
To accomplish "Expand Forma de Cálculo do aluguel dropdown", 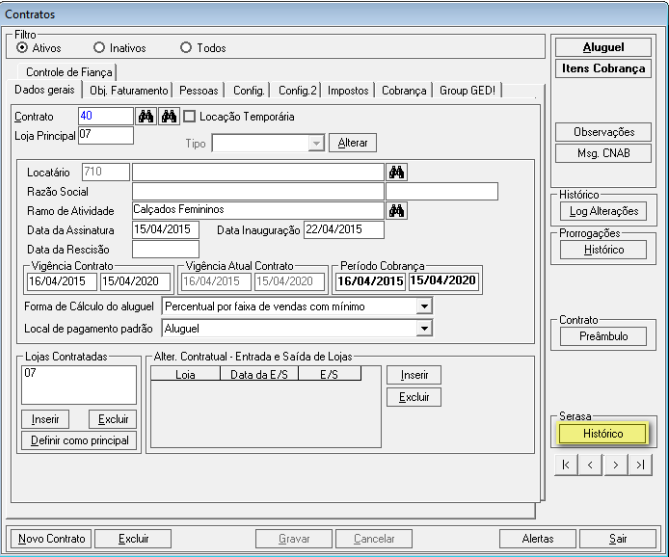I will point(425,306).
